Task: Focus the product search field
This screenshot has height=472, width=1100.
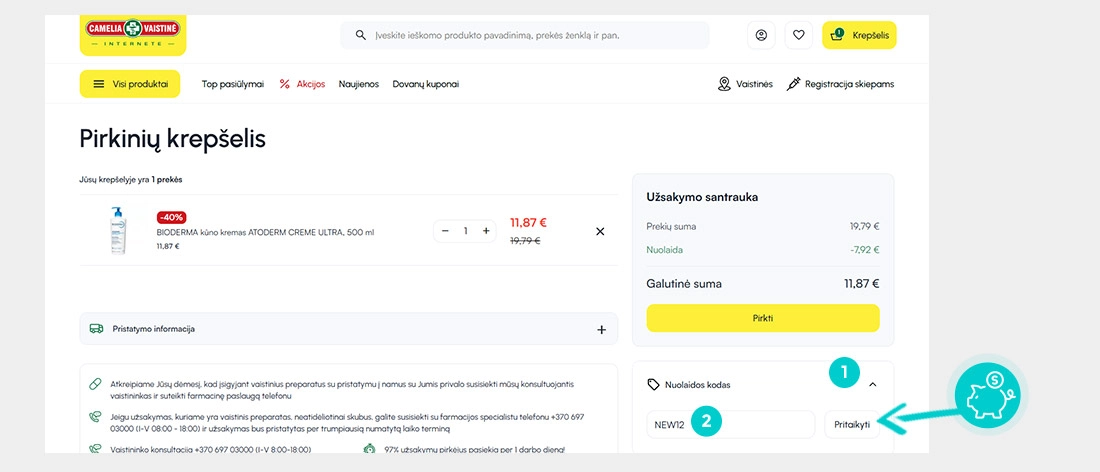Action: click(x=525, y=35)
